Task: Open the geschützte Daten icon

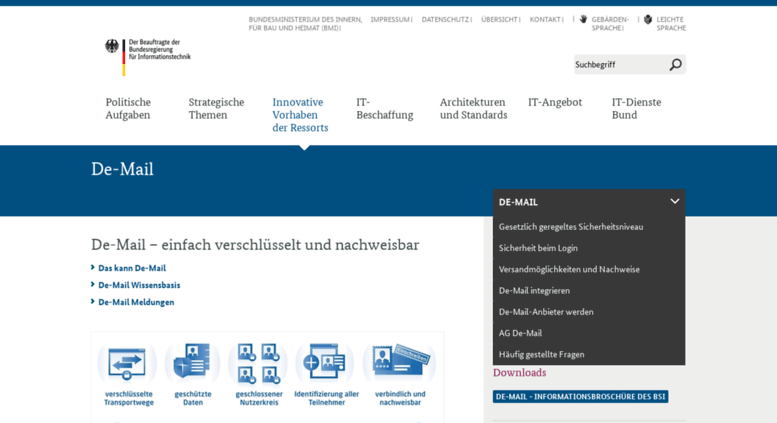Action: [192, 362]
